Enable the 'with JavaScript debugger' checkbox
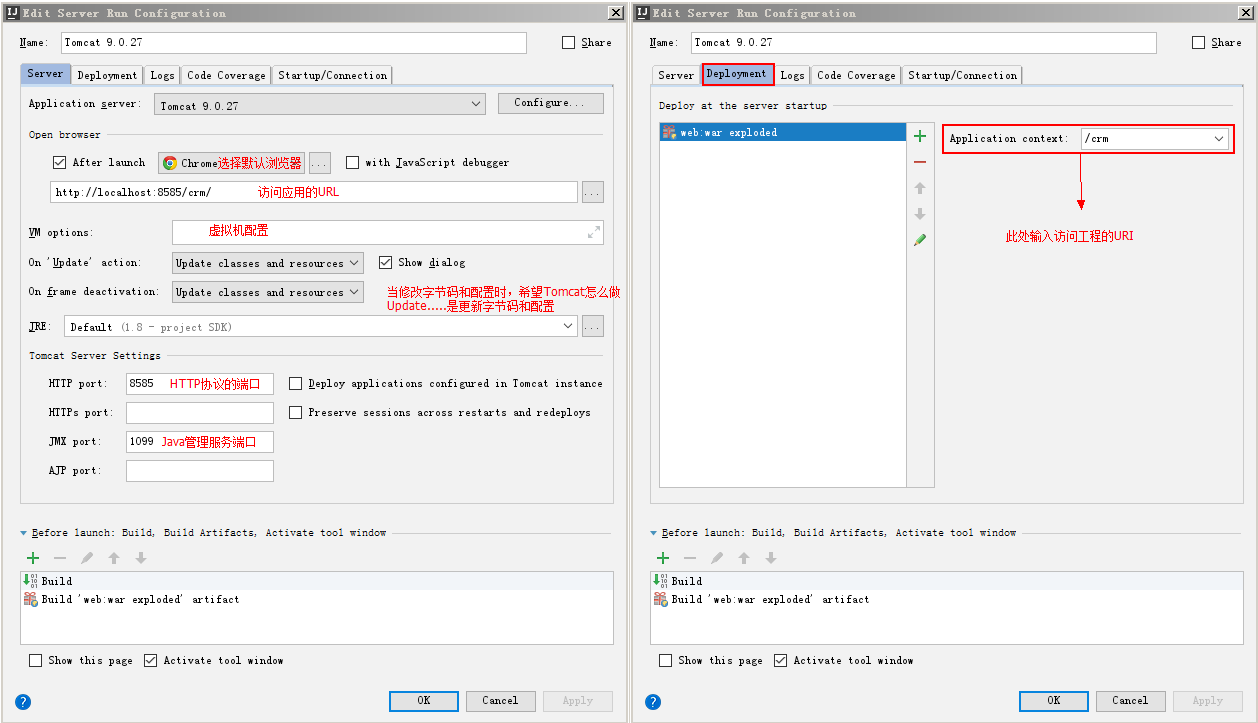 (x=352, y=163)
